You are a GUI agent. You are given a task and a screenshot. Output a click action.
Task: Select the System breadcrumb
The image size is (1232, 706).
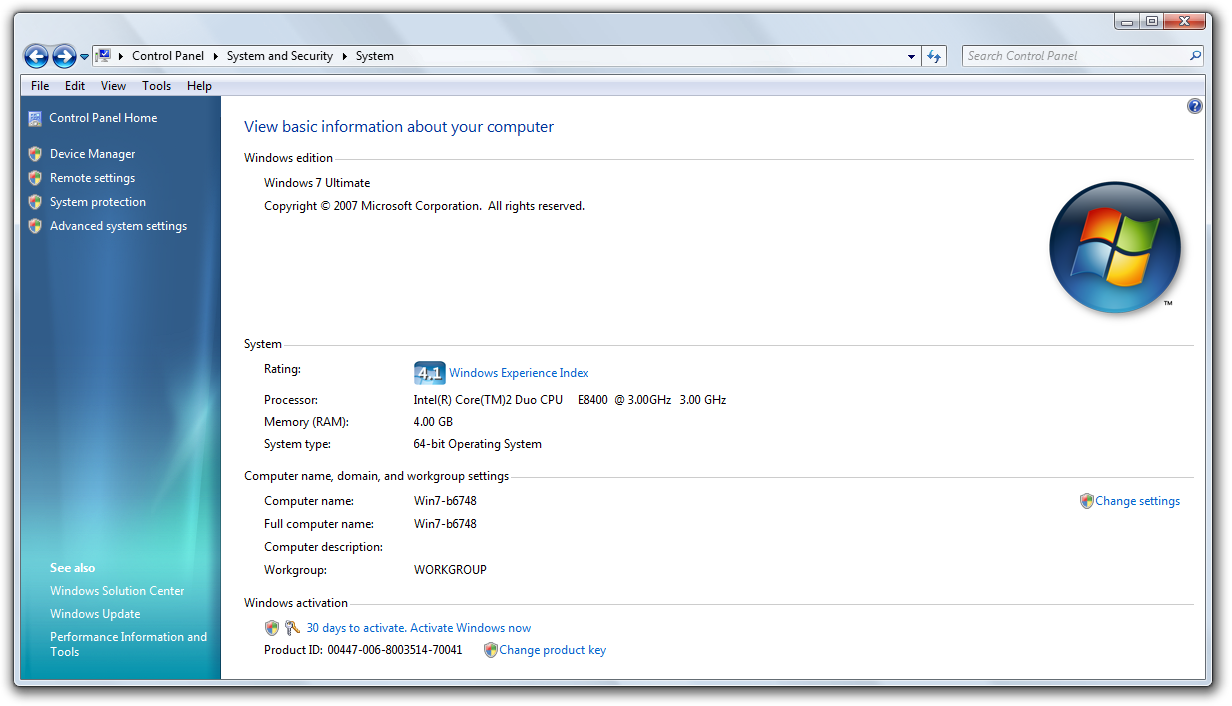375,56
